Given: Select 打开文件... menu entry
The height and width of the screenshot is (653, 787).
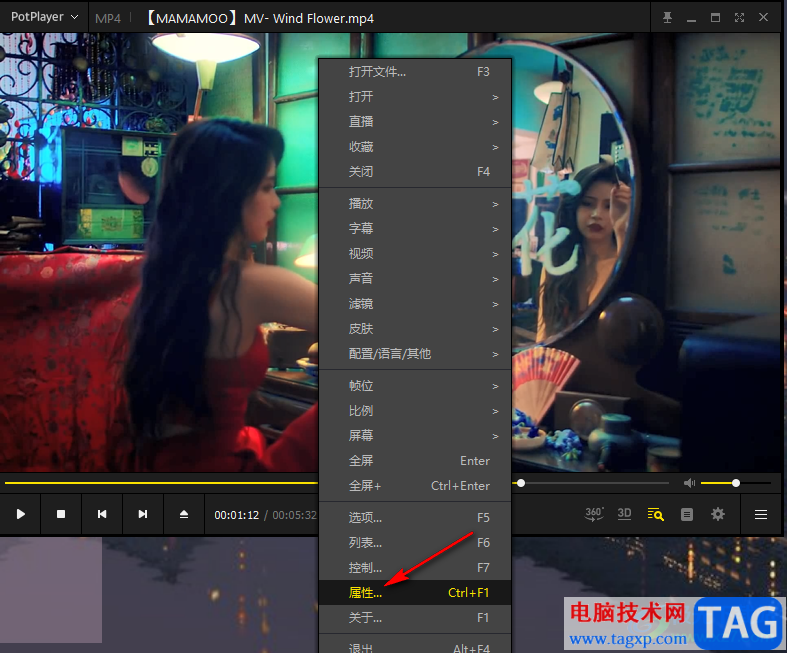Looking at the screenshot, I should coord(415,72).
